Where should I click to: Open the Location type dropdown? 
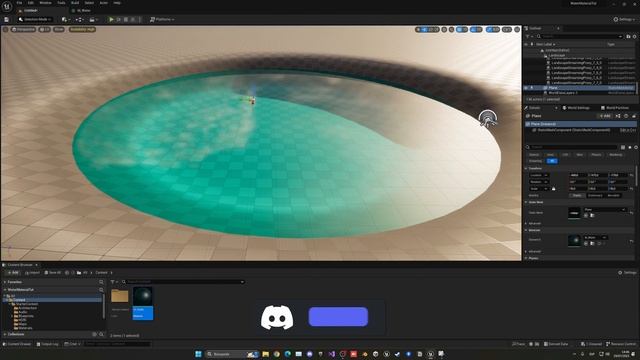click(540, 175)
